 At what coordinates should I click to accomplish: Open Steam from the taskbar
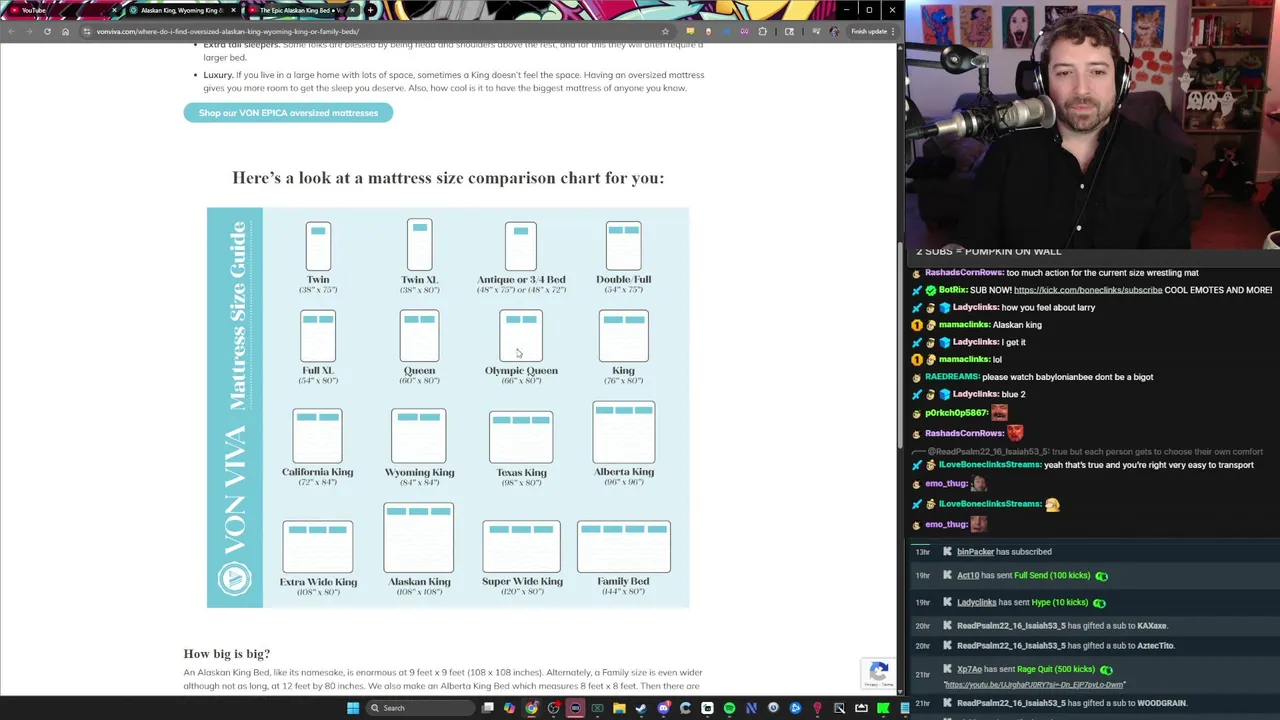[x=641, y=708]
